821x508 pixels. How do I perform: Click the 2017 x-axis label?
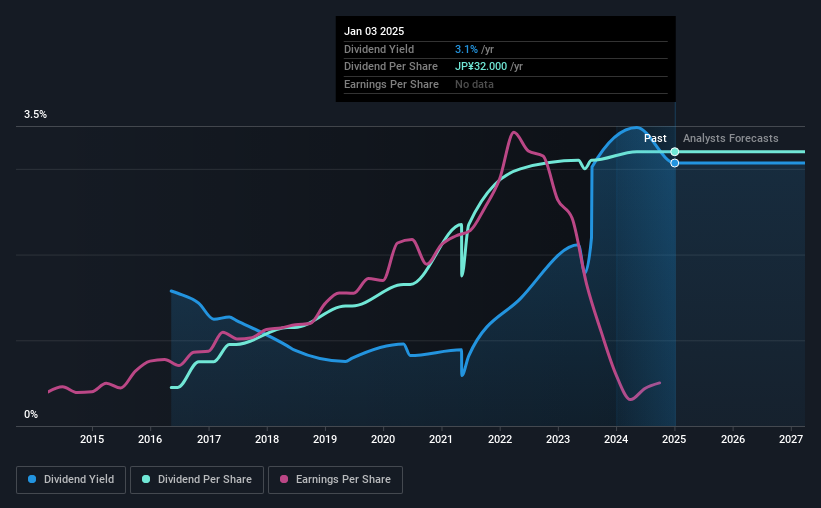pyautogui.click(x=208, y=439)
